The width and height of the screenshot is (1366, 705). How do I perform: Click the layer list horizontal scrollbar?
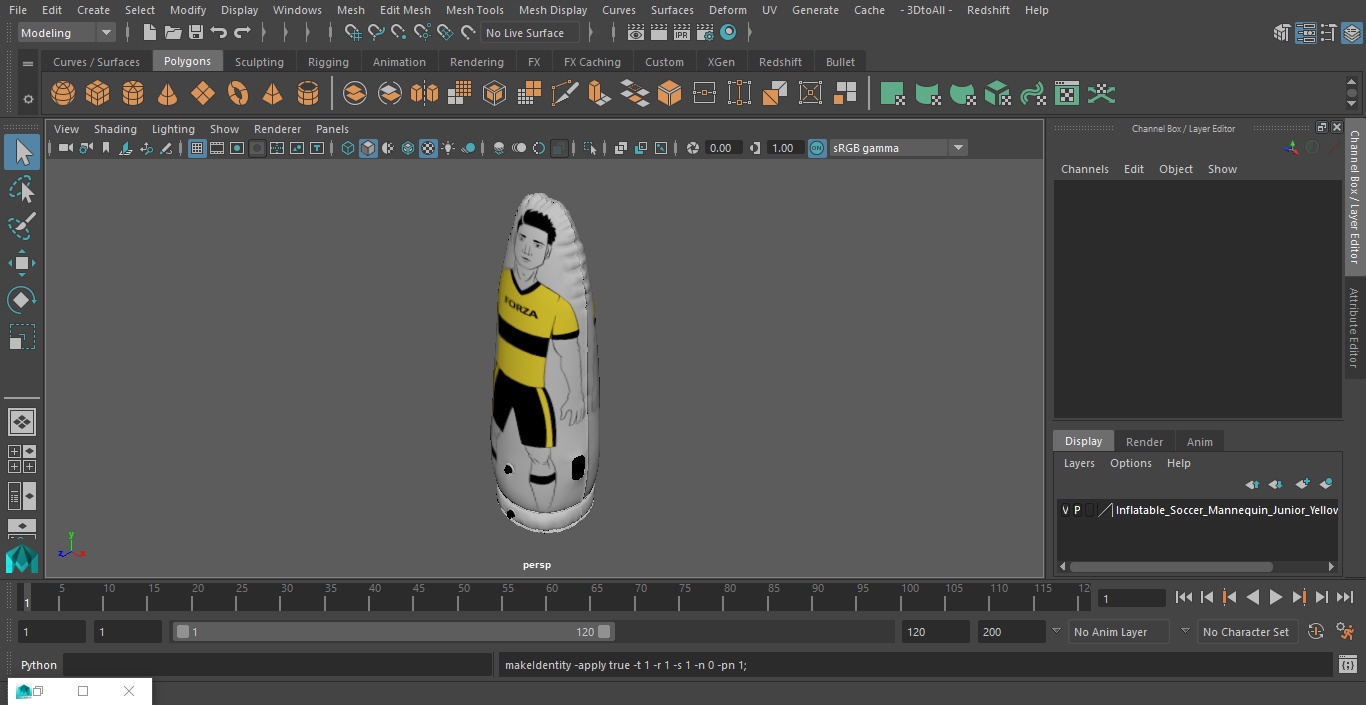click(x=1171, y=567)
